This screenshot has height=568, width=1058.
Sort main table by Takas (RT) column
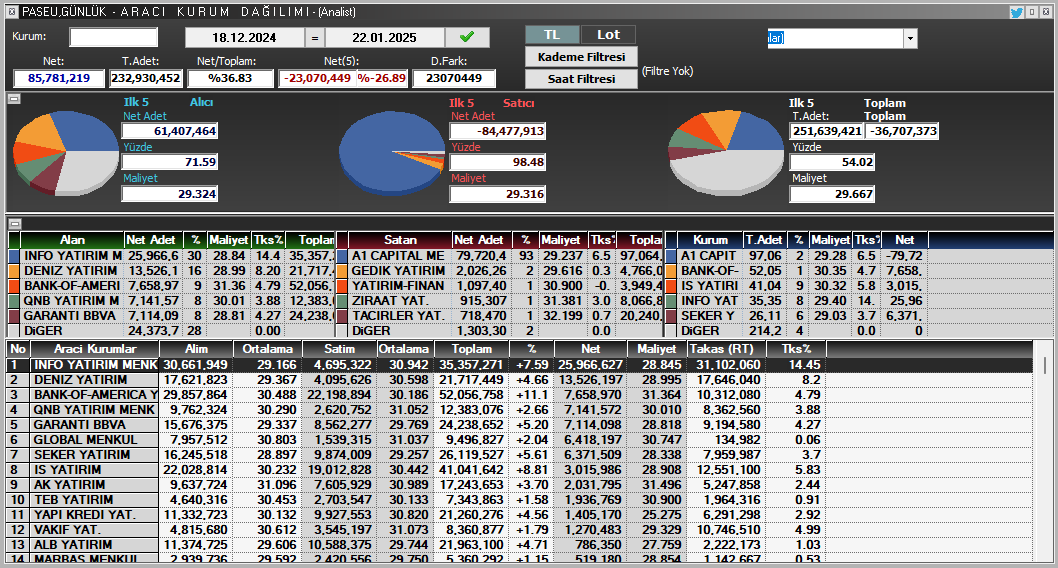[727, 349]
